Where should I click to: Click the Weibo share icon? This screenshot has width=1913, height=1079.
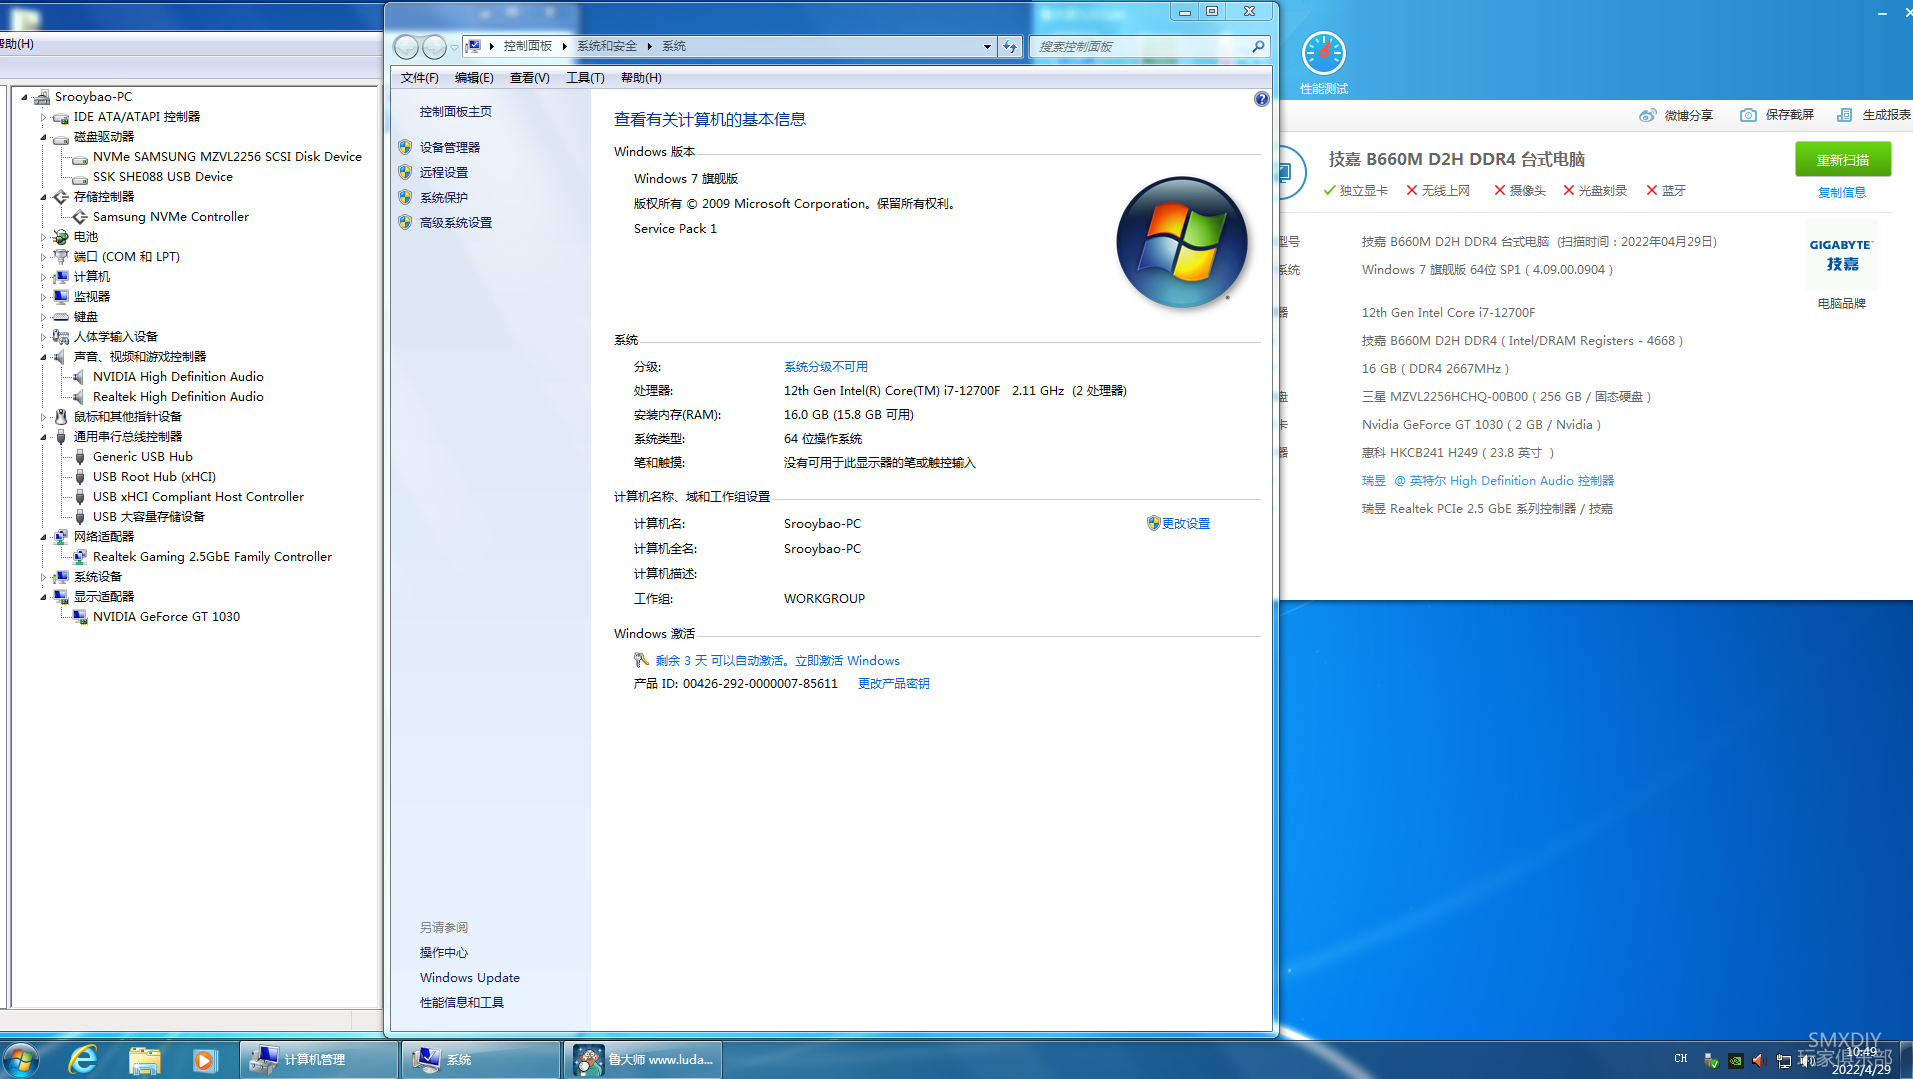click(1647, 115)
